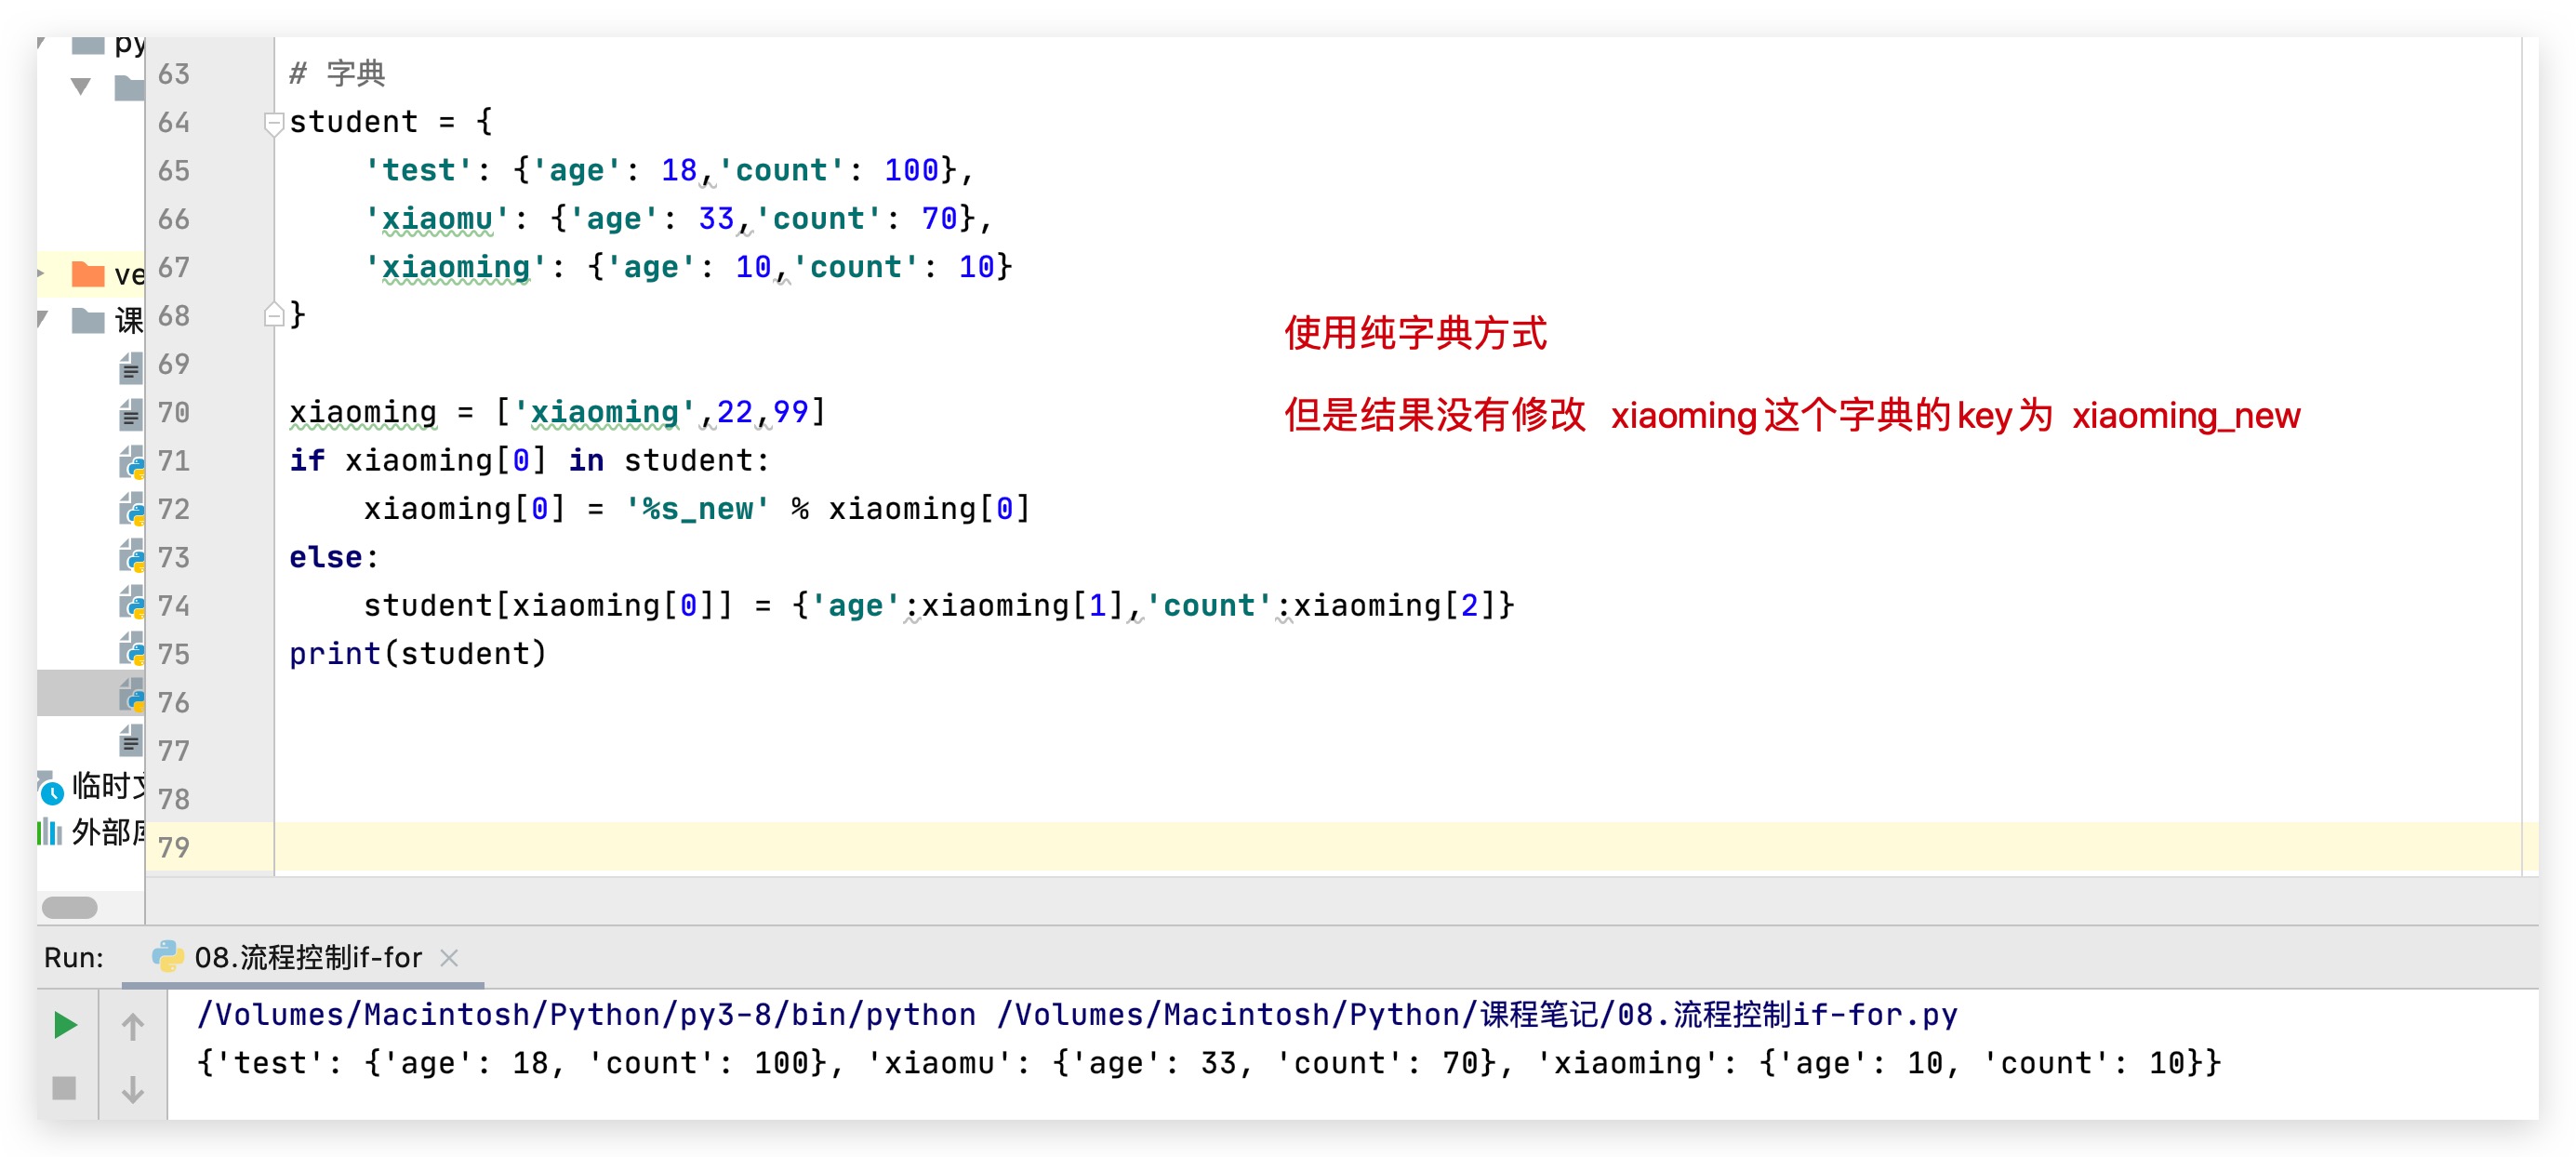Open the Python file icon beside line number 72
This screenshot has height=1157, width=2576.
[131, 509]
